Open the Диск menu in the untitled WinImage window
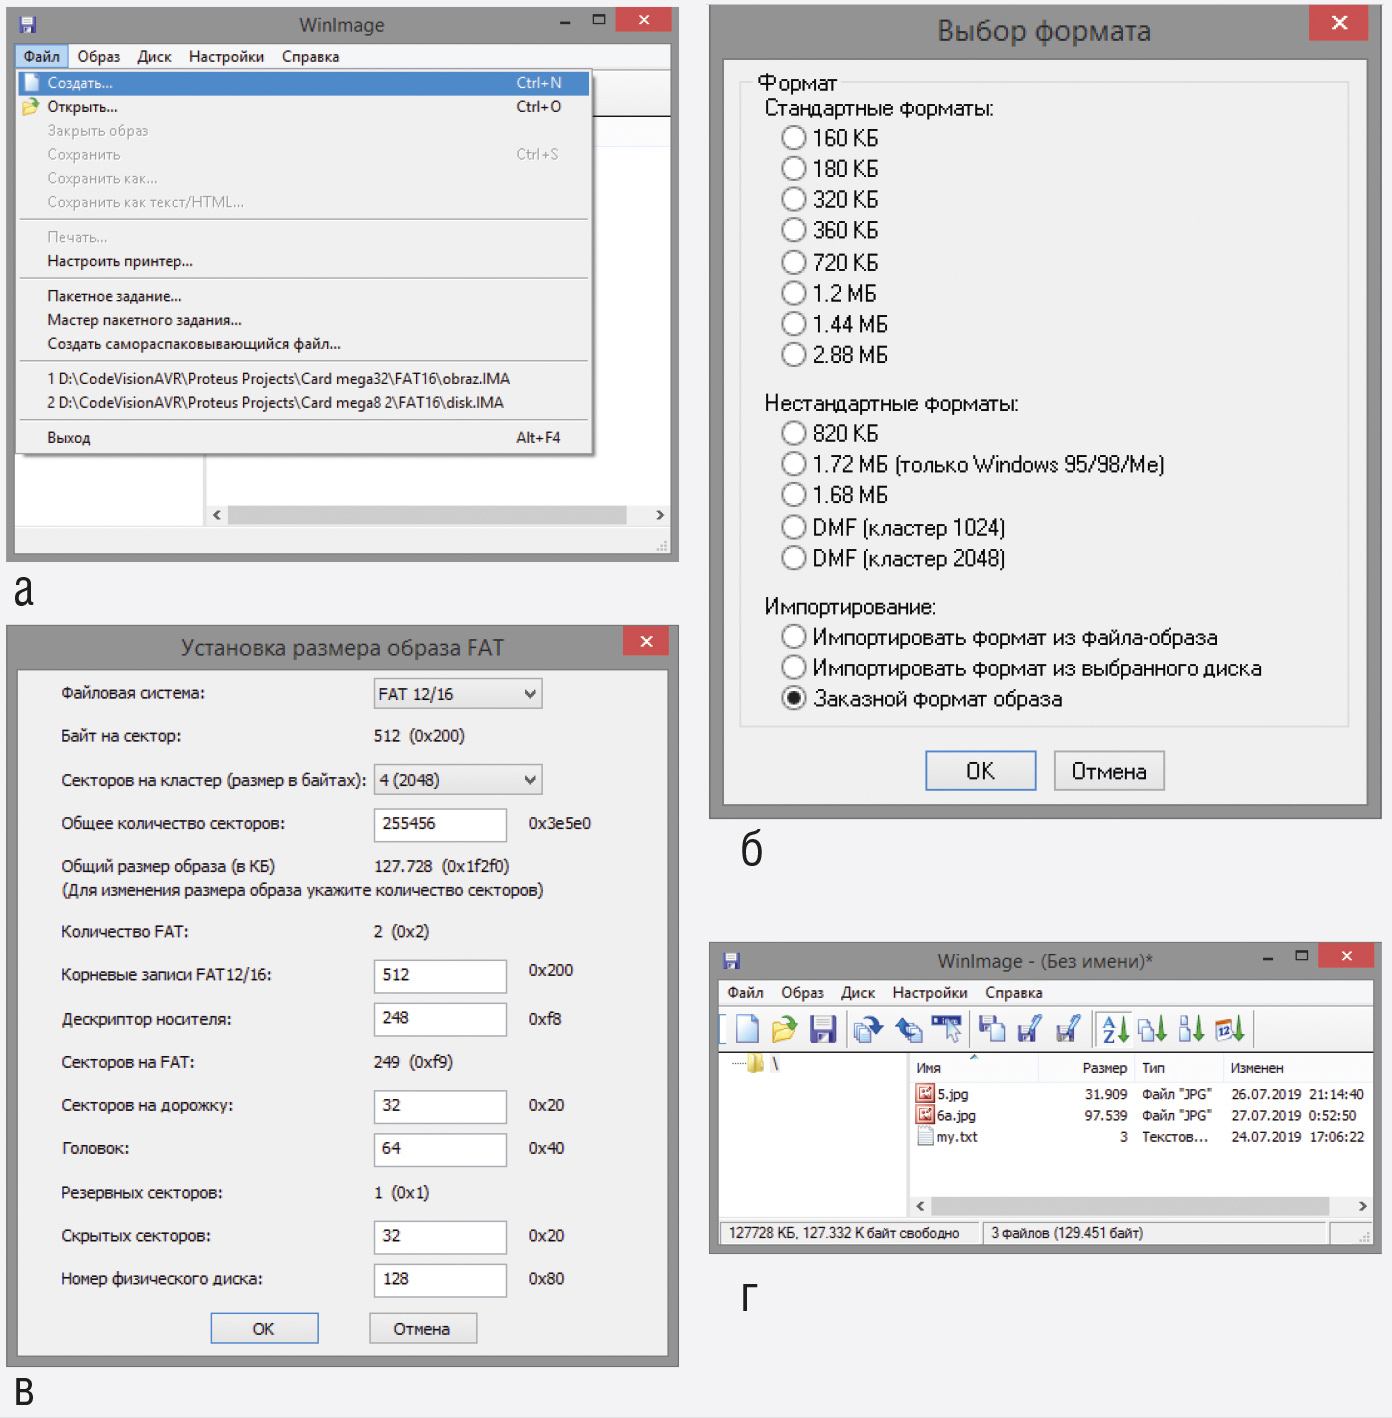 858,993
